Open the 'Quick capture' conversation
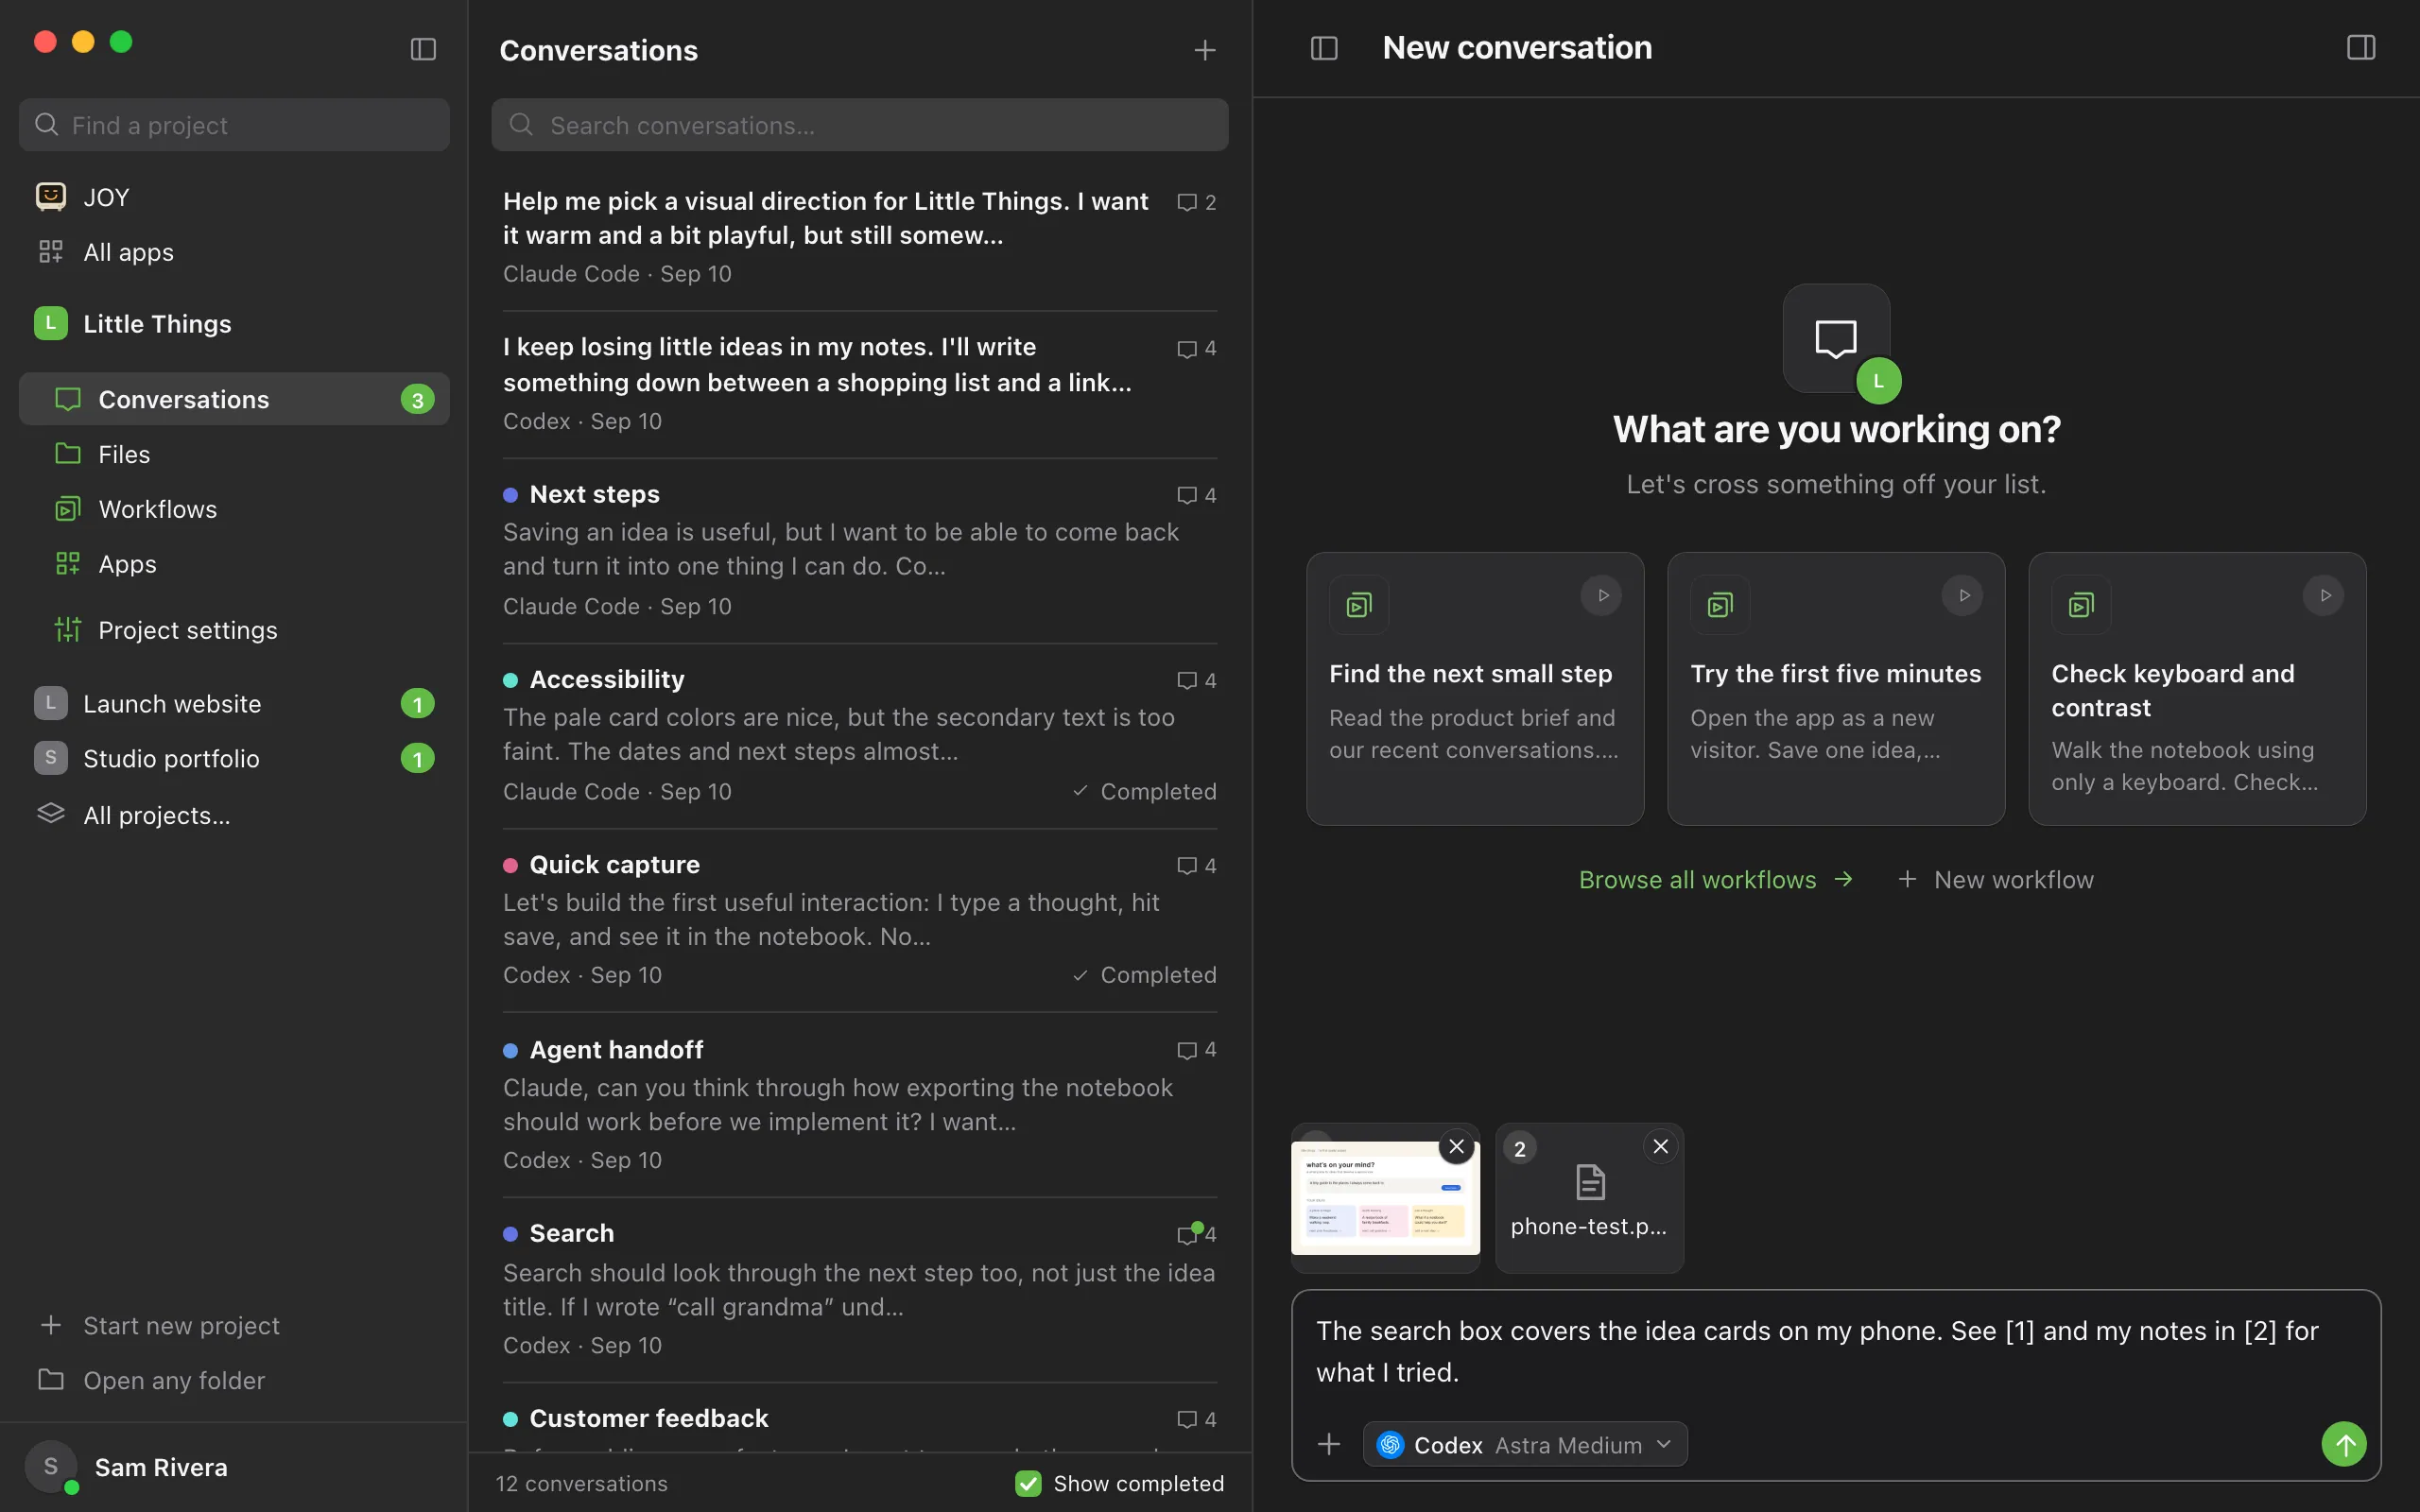Image resolution: width=2420 pixels, height=1512 pixels. pos(859,920)
